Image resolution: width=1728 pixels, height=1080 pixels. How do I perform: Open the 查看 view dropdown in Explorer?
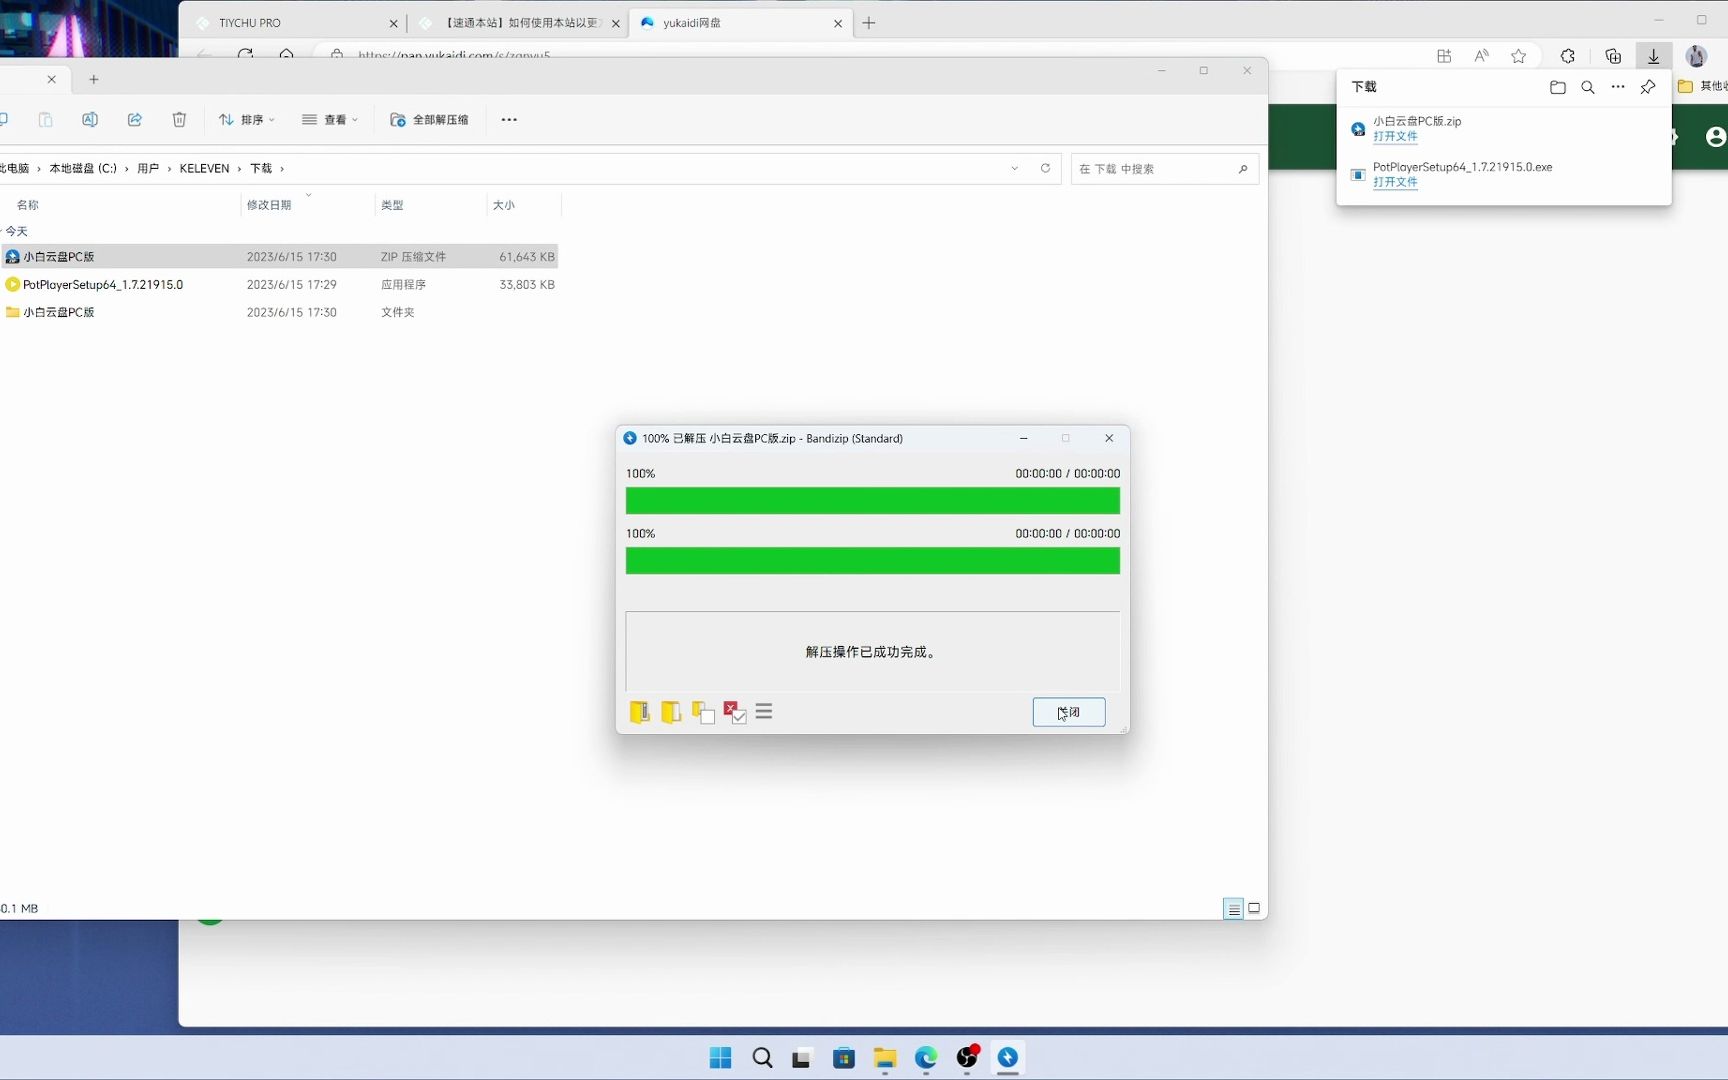329,120
